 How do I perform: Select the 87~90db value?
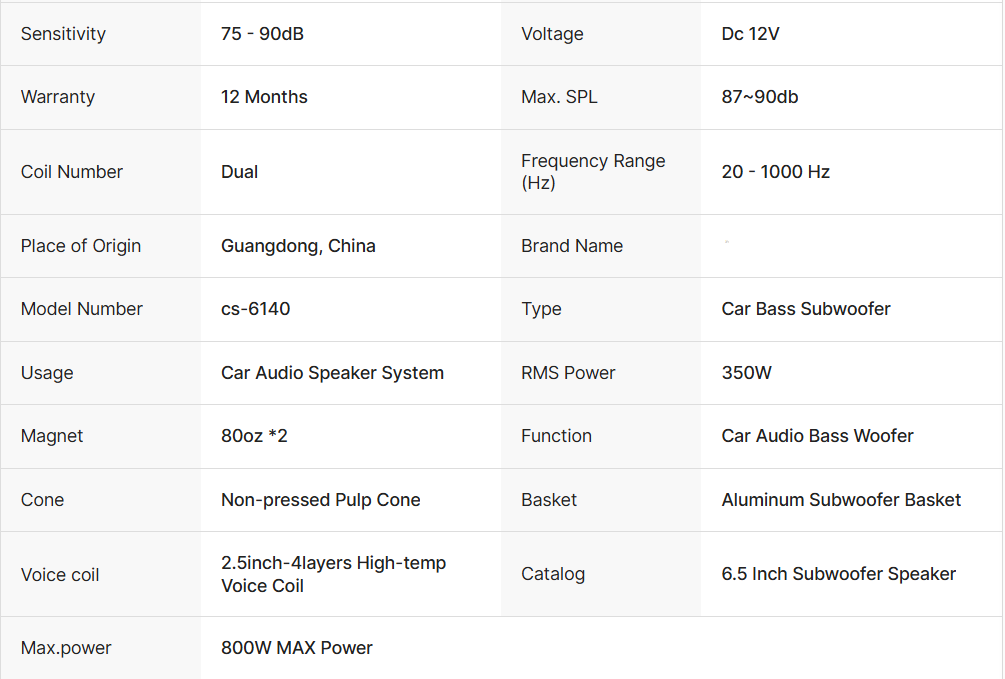tap(759, 97)
